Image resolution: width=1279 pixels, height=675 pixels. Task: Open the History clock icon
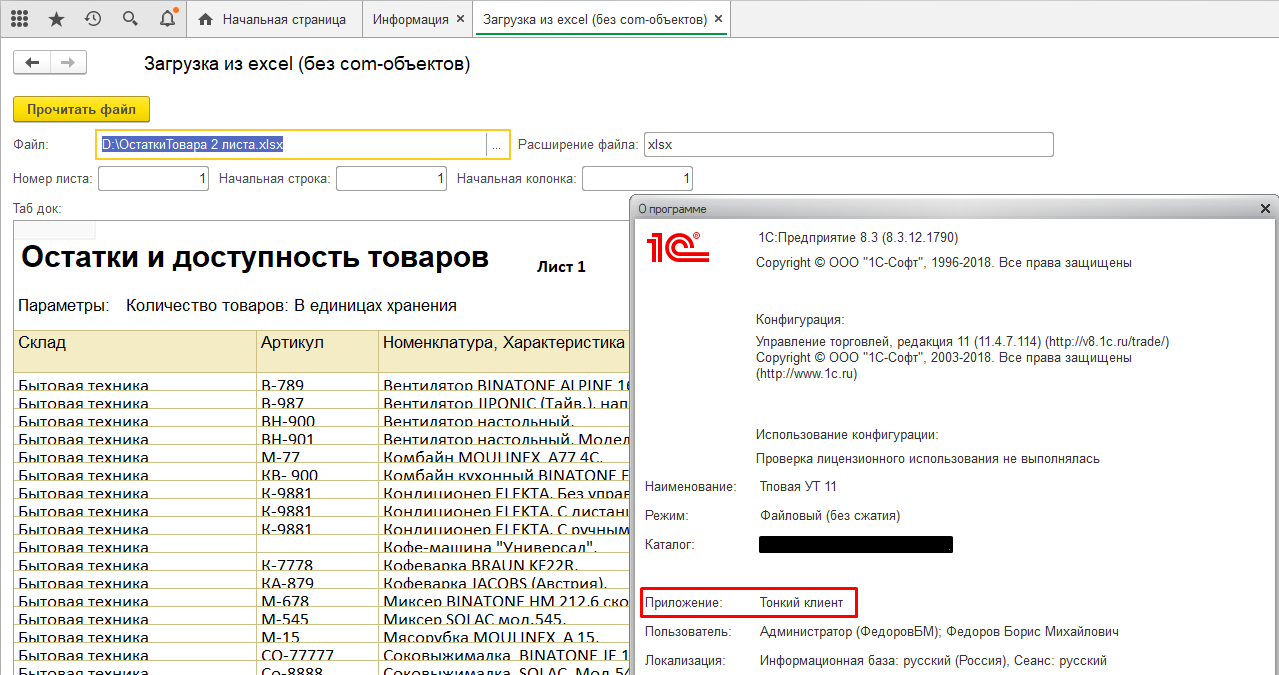coord(93,19)
